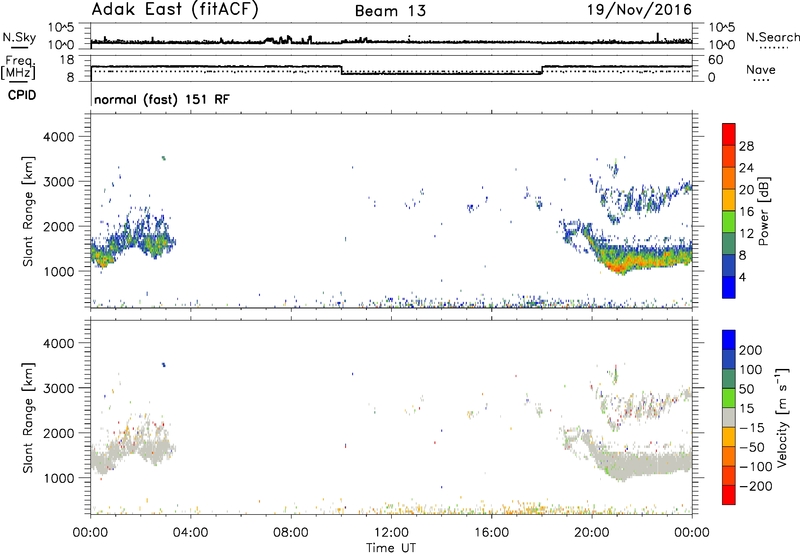The image size is (800, 554).
Task: Click the 'Nave' legend label
Action: (761, 69)
